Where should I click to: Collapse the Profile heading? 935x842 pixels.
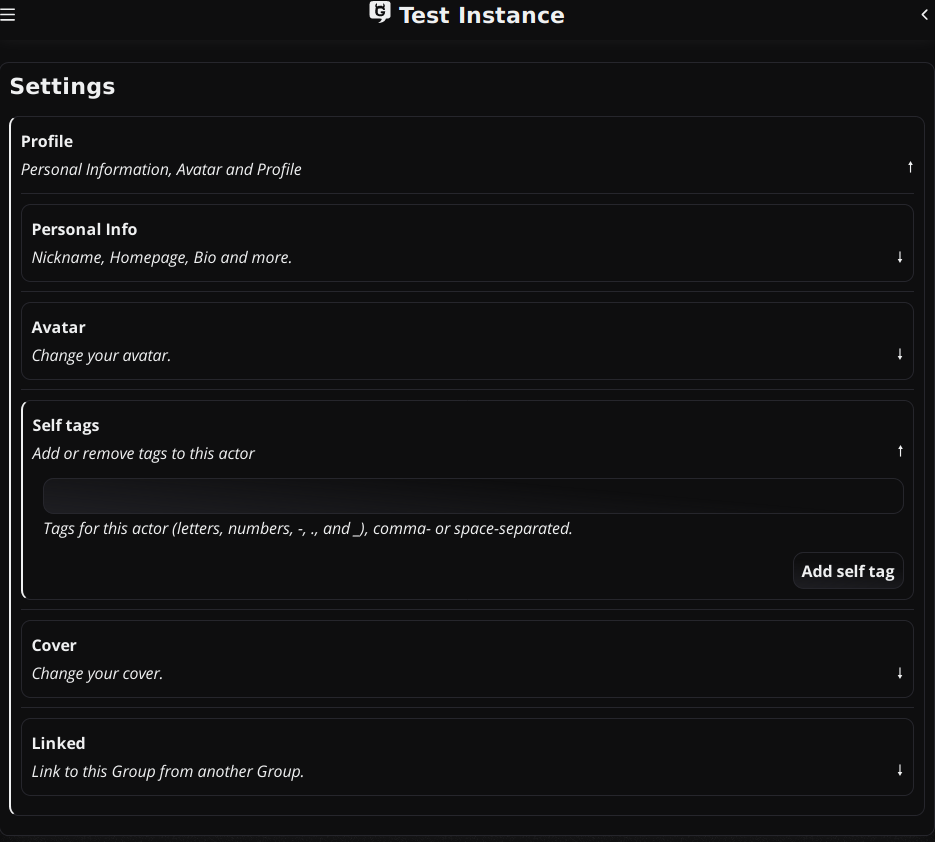(47, 141)
